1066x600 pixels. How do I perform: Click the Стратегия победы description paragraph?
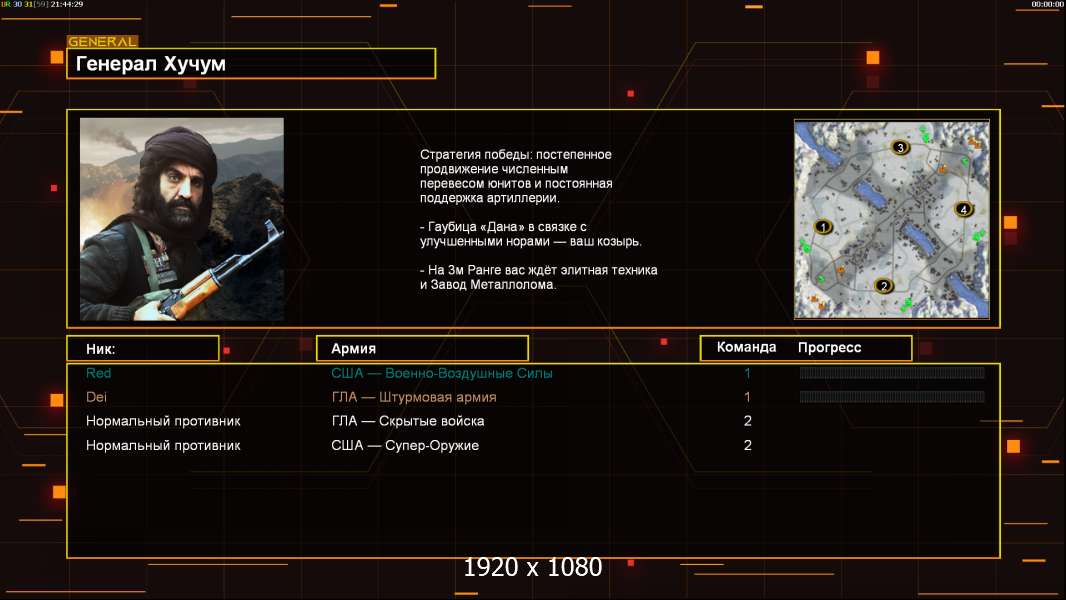point(516,176)
